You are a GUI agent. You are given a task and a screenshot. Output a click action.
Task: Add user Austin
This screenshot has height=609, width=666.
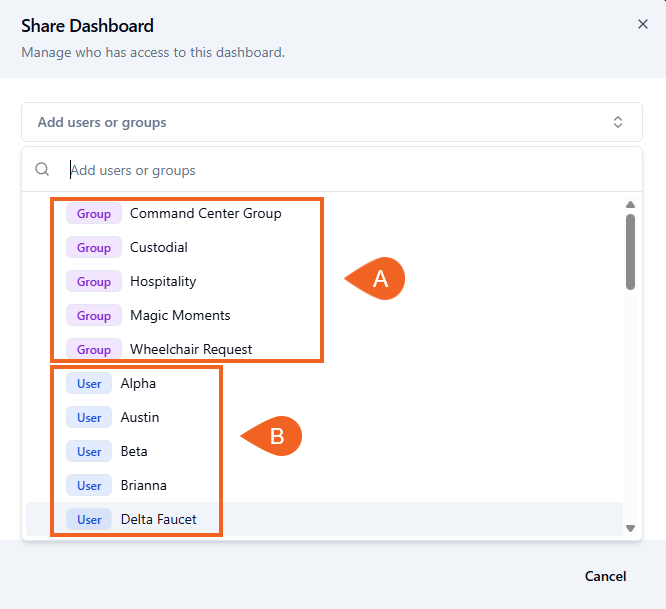325,417
